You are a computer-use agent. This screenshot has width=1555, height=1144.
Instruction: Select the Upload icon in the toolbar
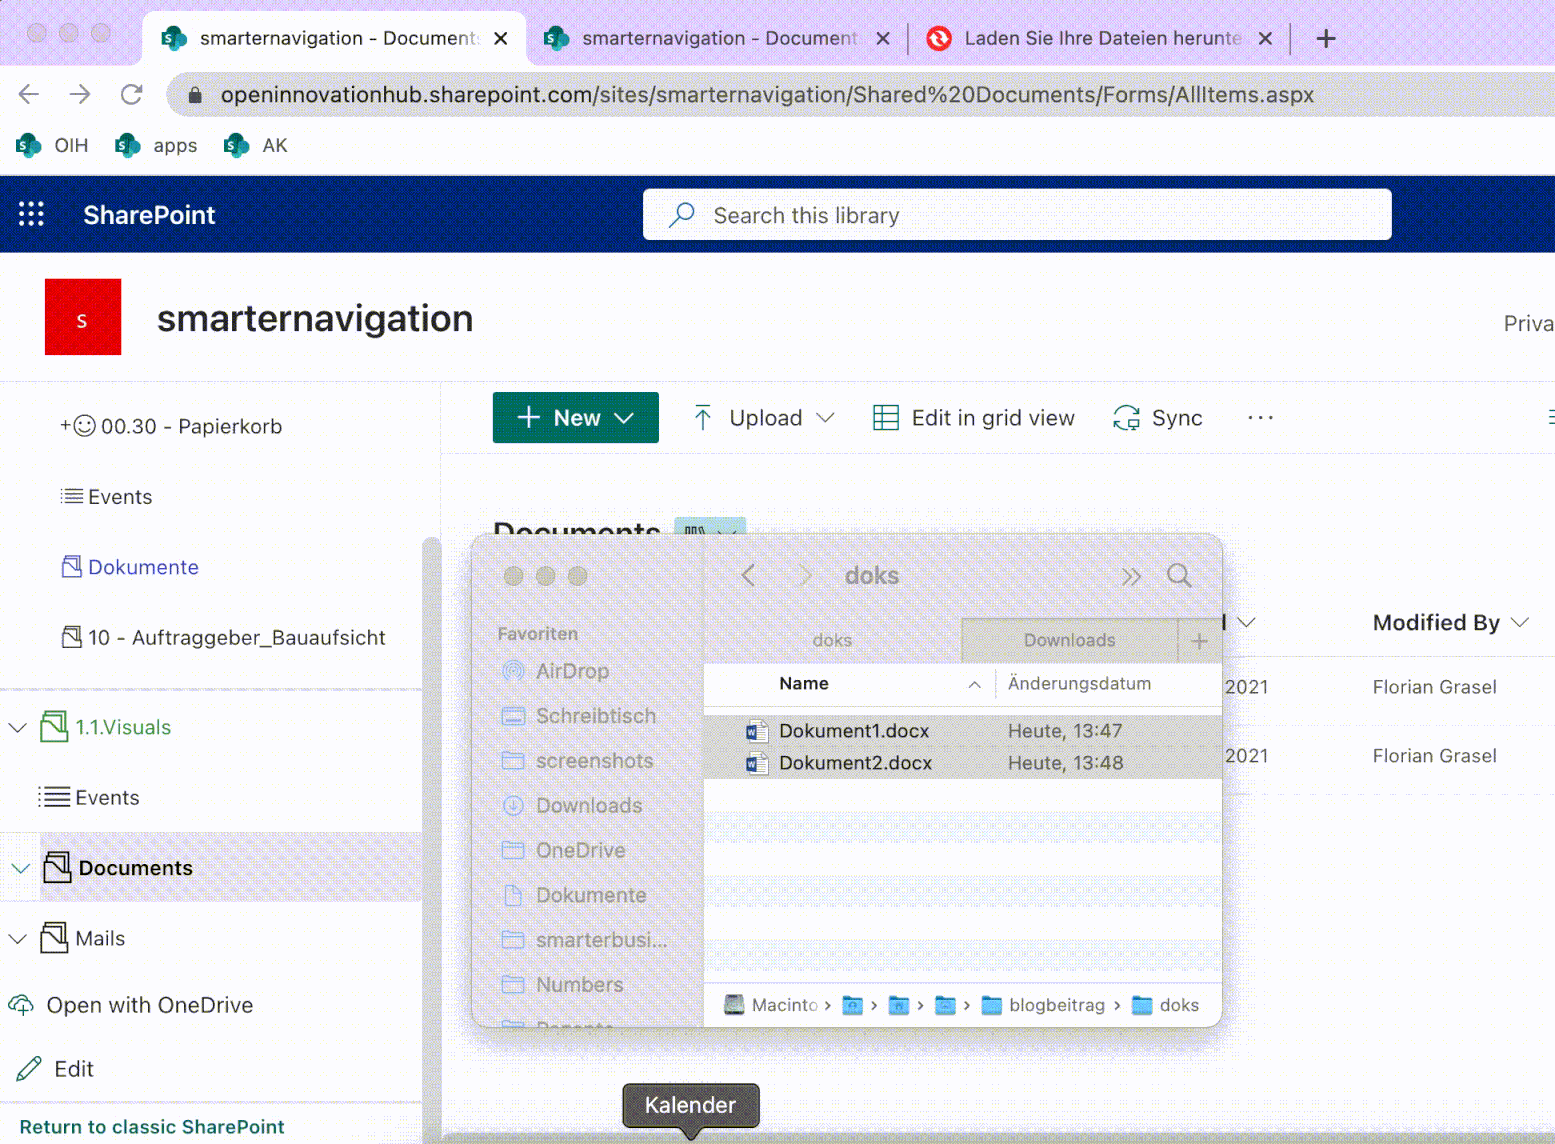pyautogui.click(x=703, y=417)
